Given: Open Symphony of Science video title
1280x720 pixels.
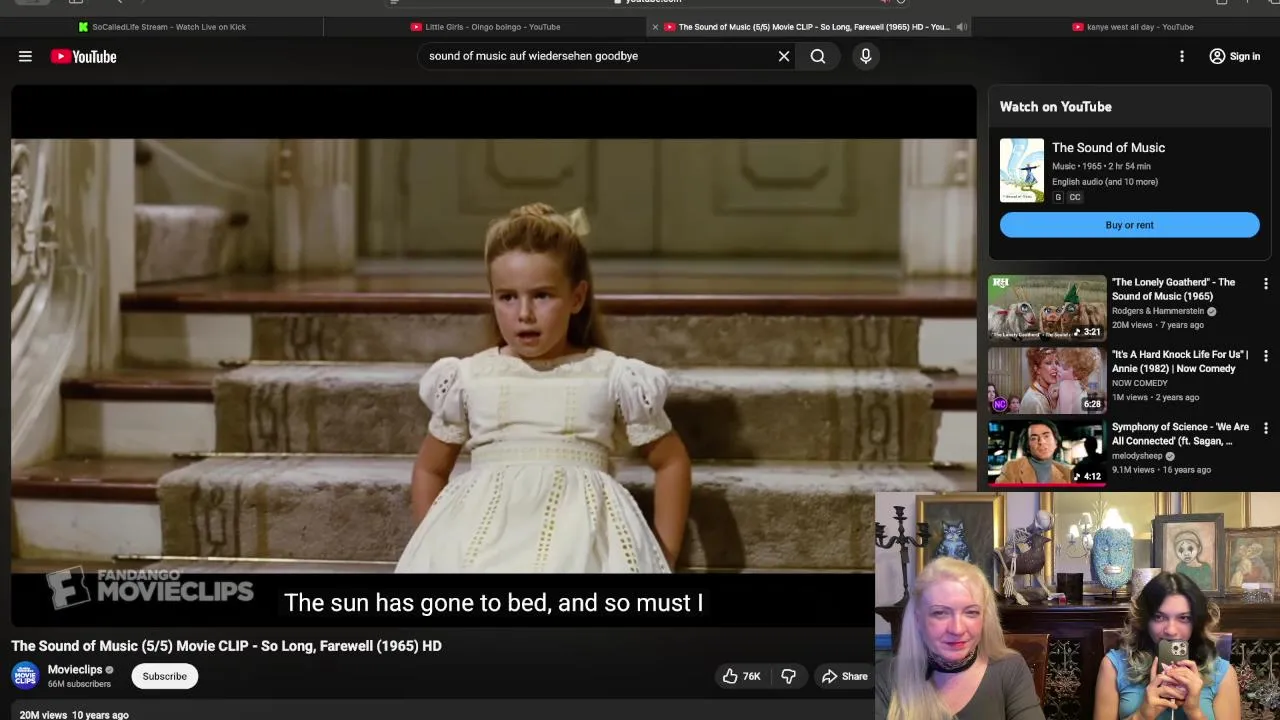Looking at the screenshot, I should point(1180,434).
